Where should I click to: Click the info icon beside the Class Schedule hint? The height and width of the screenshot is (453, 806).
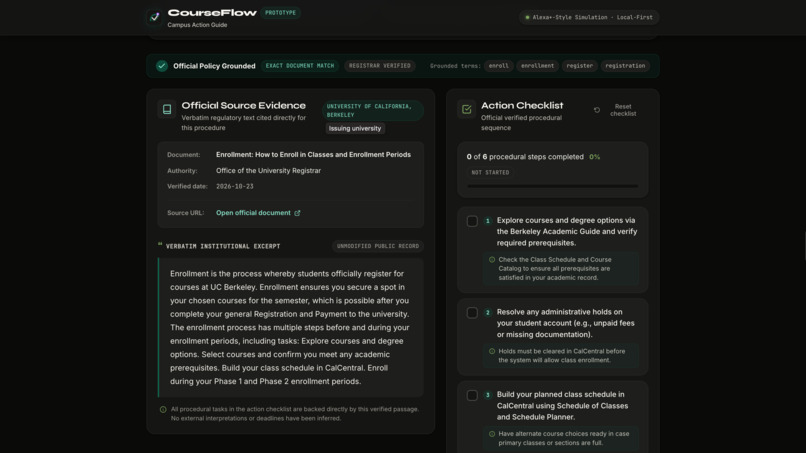(x=492, y=260)
